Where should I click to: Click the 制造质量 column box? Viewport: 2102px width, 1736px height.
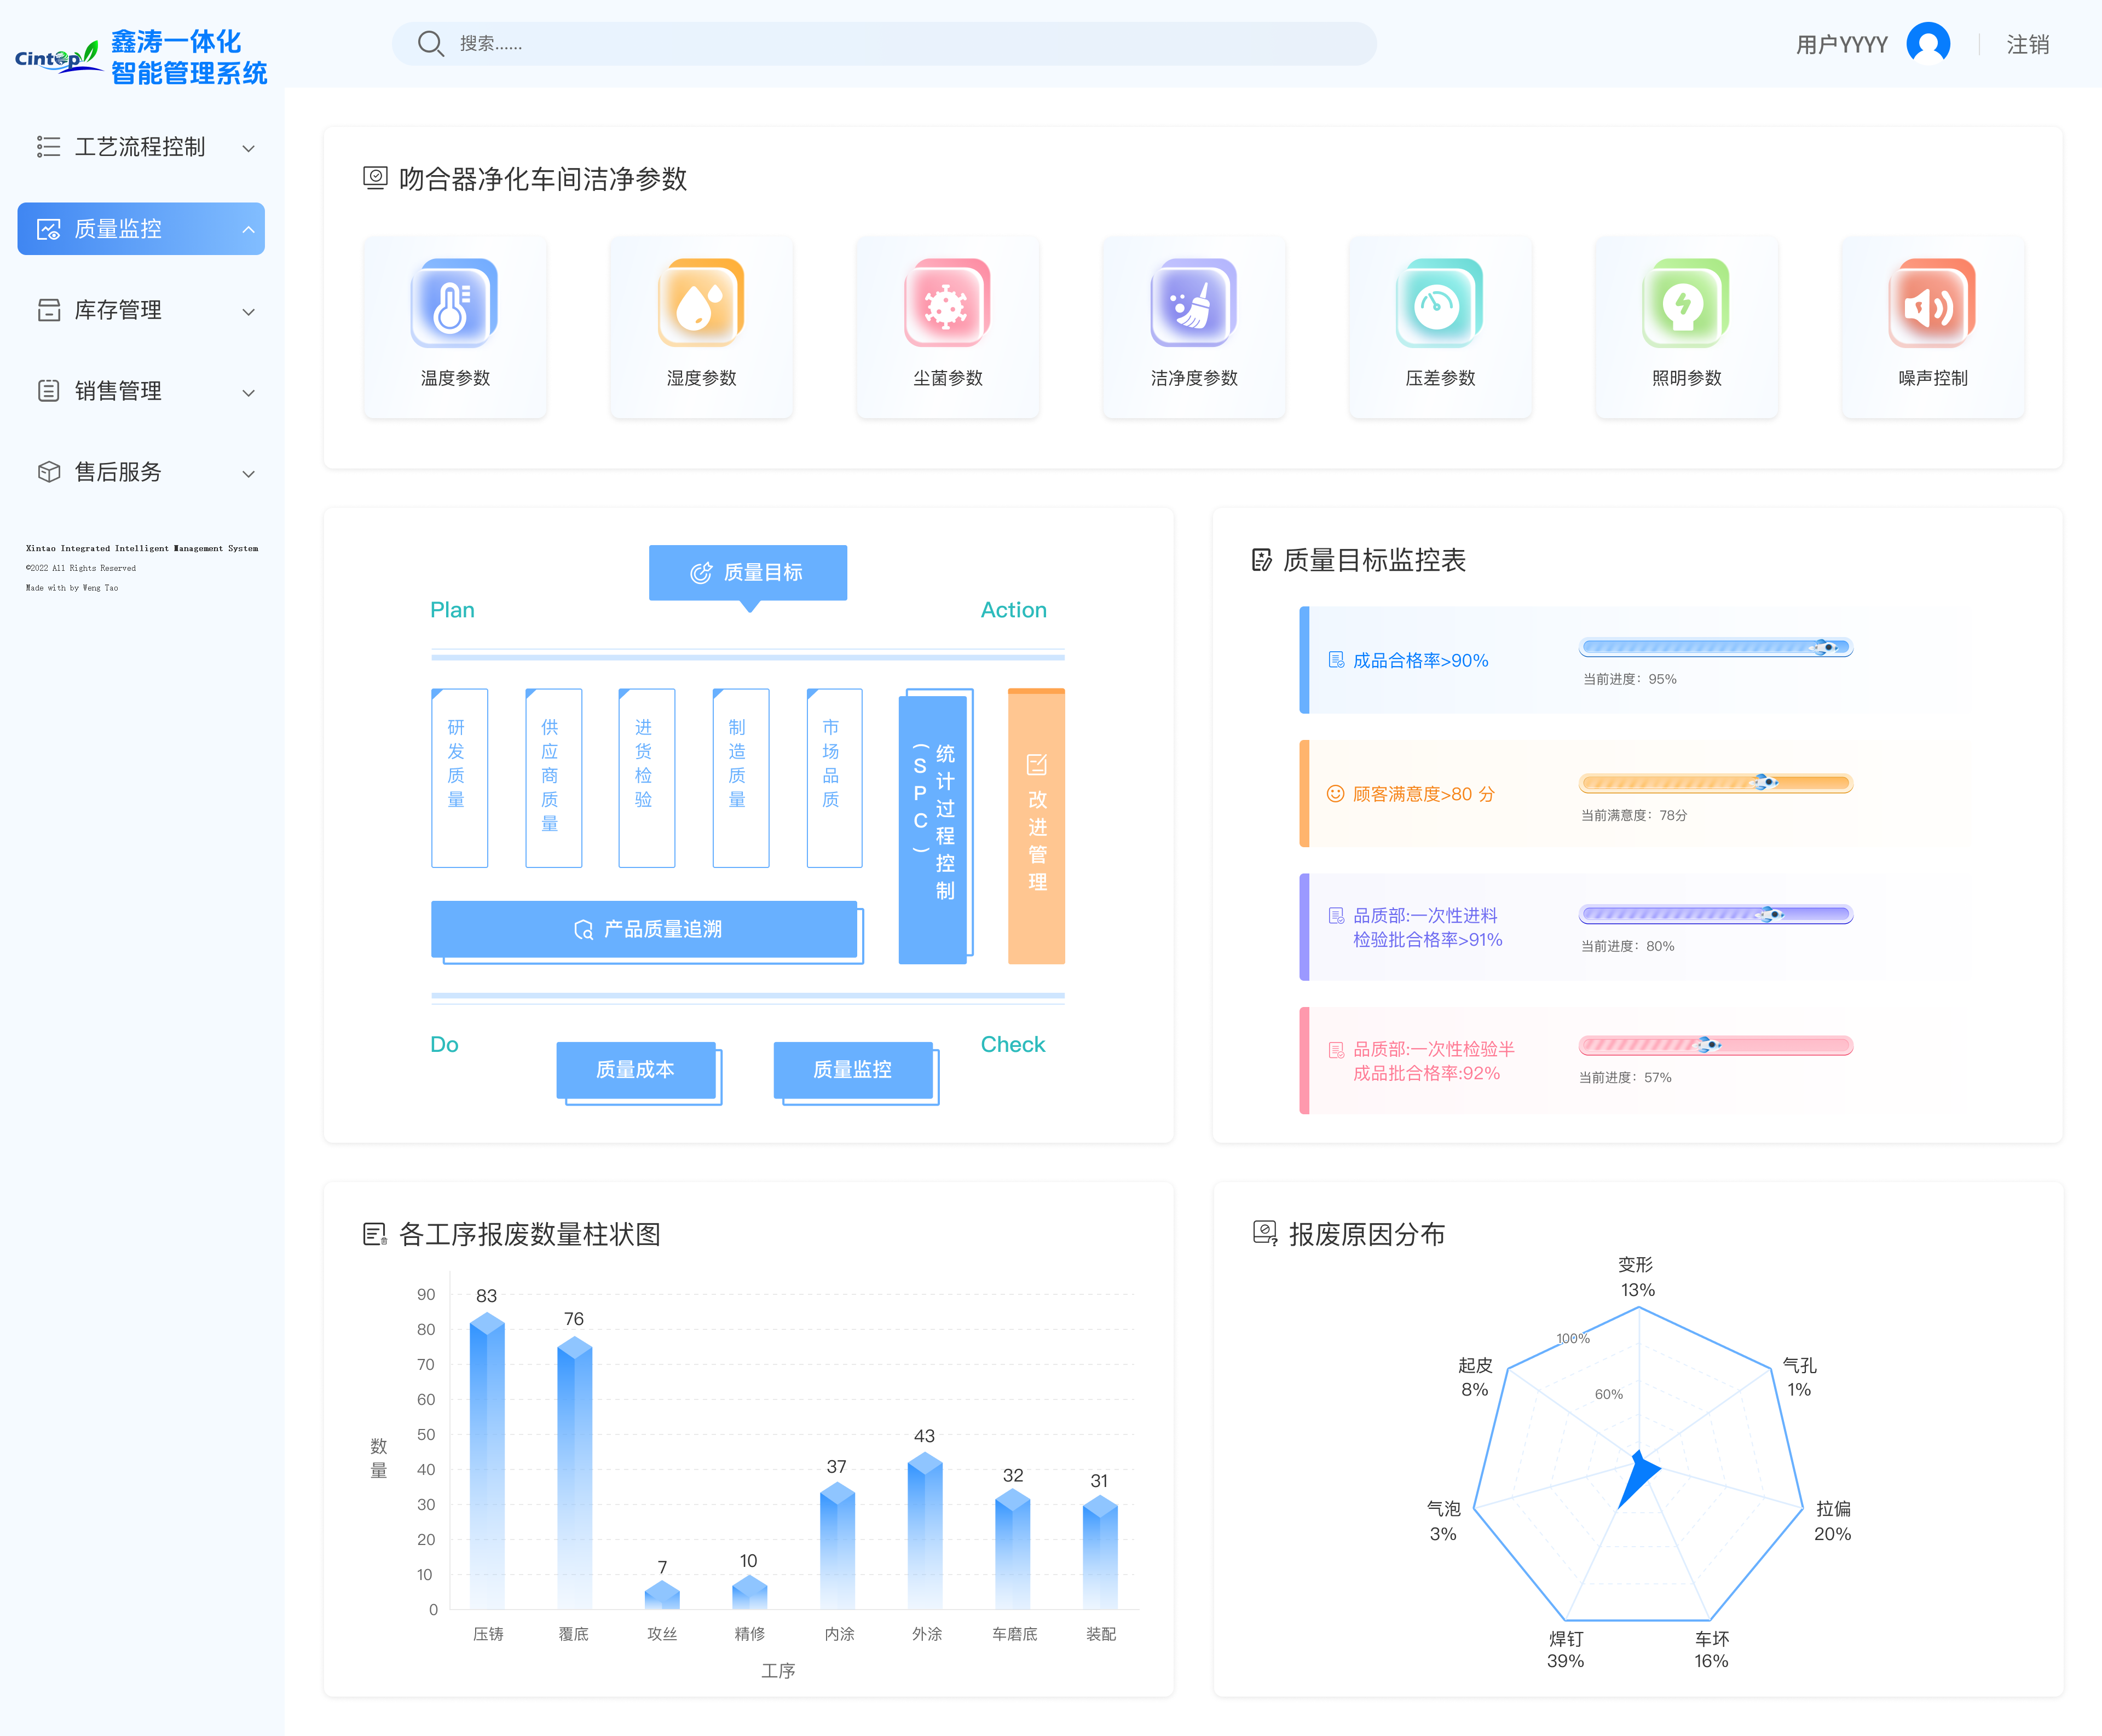point(740,777)
